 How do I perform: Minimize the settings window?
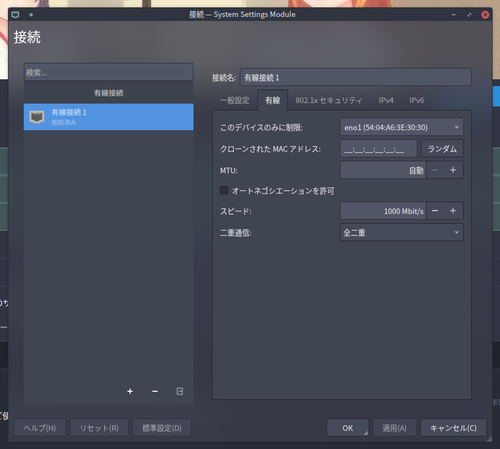[453, 15]
